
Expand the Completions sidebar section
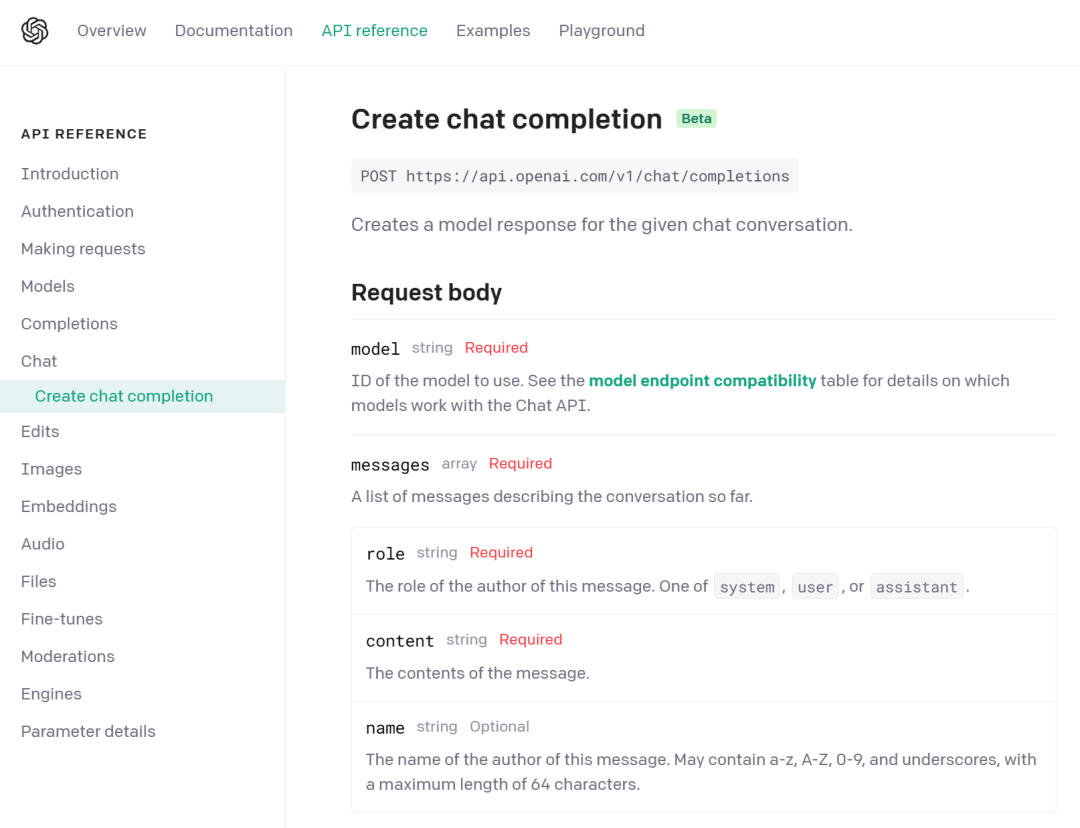tap(69, 324)
